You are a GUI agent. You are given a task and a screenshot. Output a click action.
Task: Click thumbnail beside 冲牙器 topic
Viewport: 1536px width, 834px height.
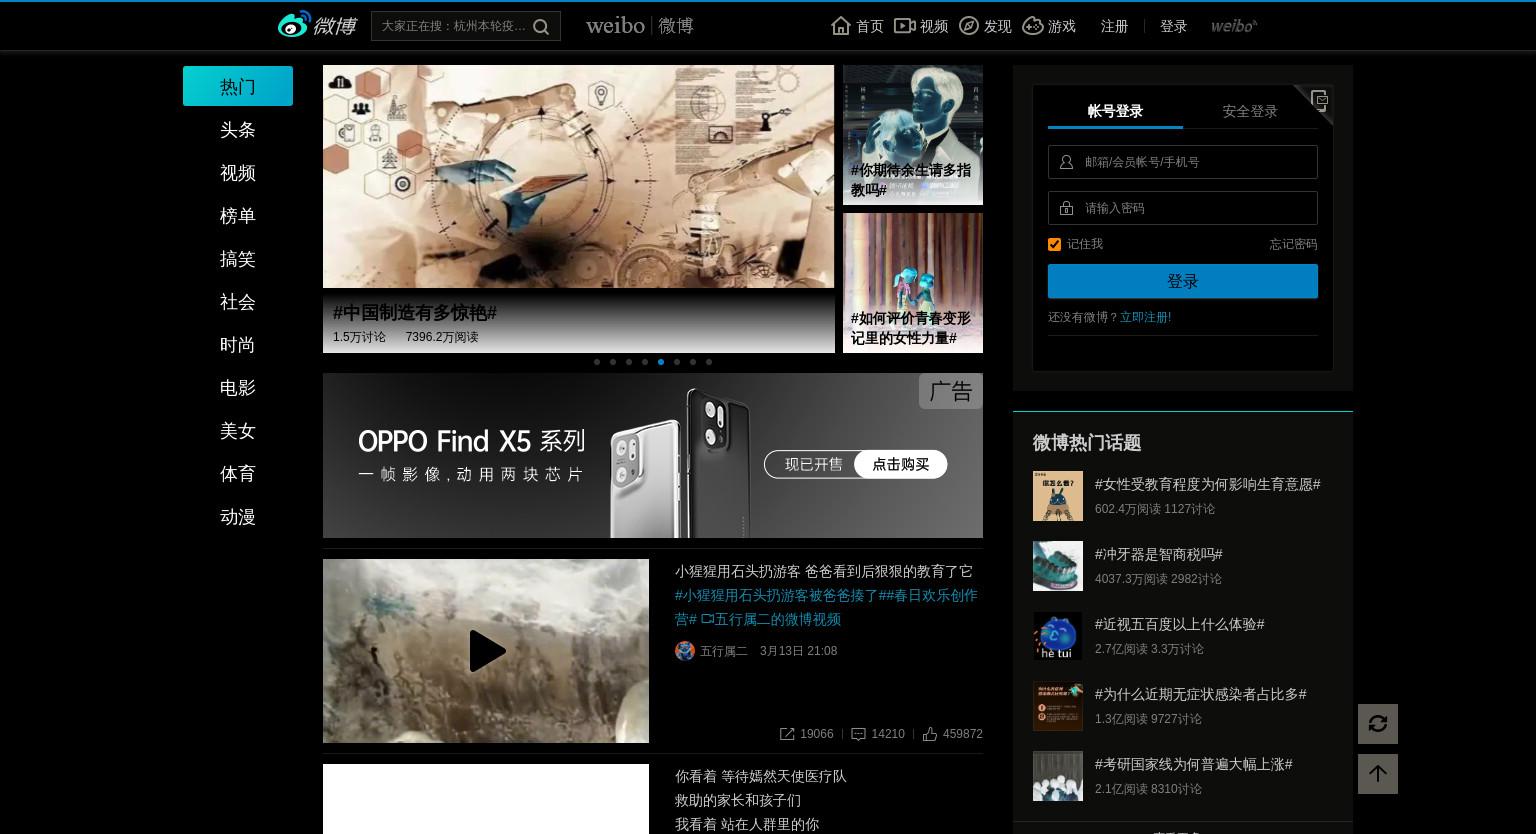tap(1058, 566)
